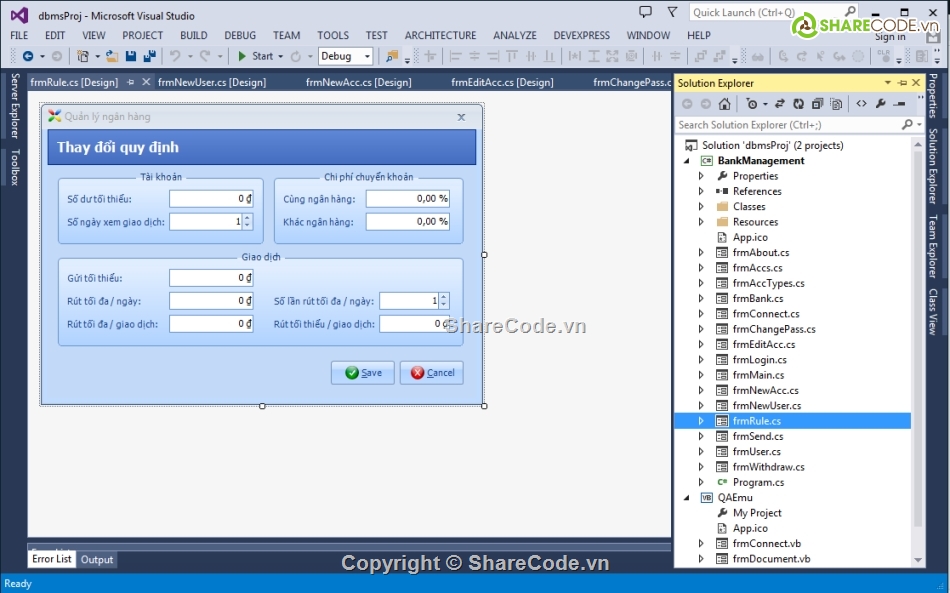The width and height of the screenshot is (950, 593).
Task: Open the Properties side tab on the right
Action: coord(933,96)
